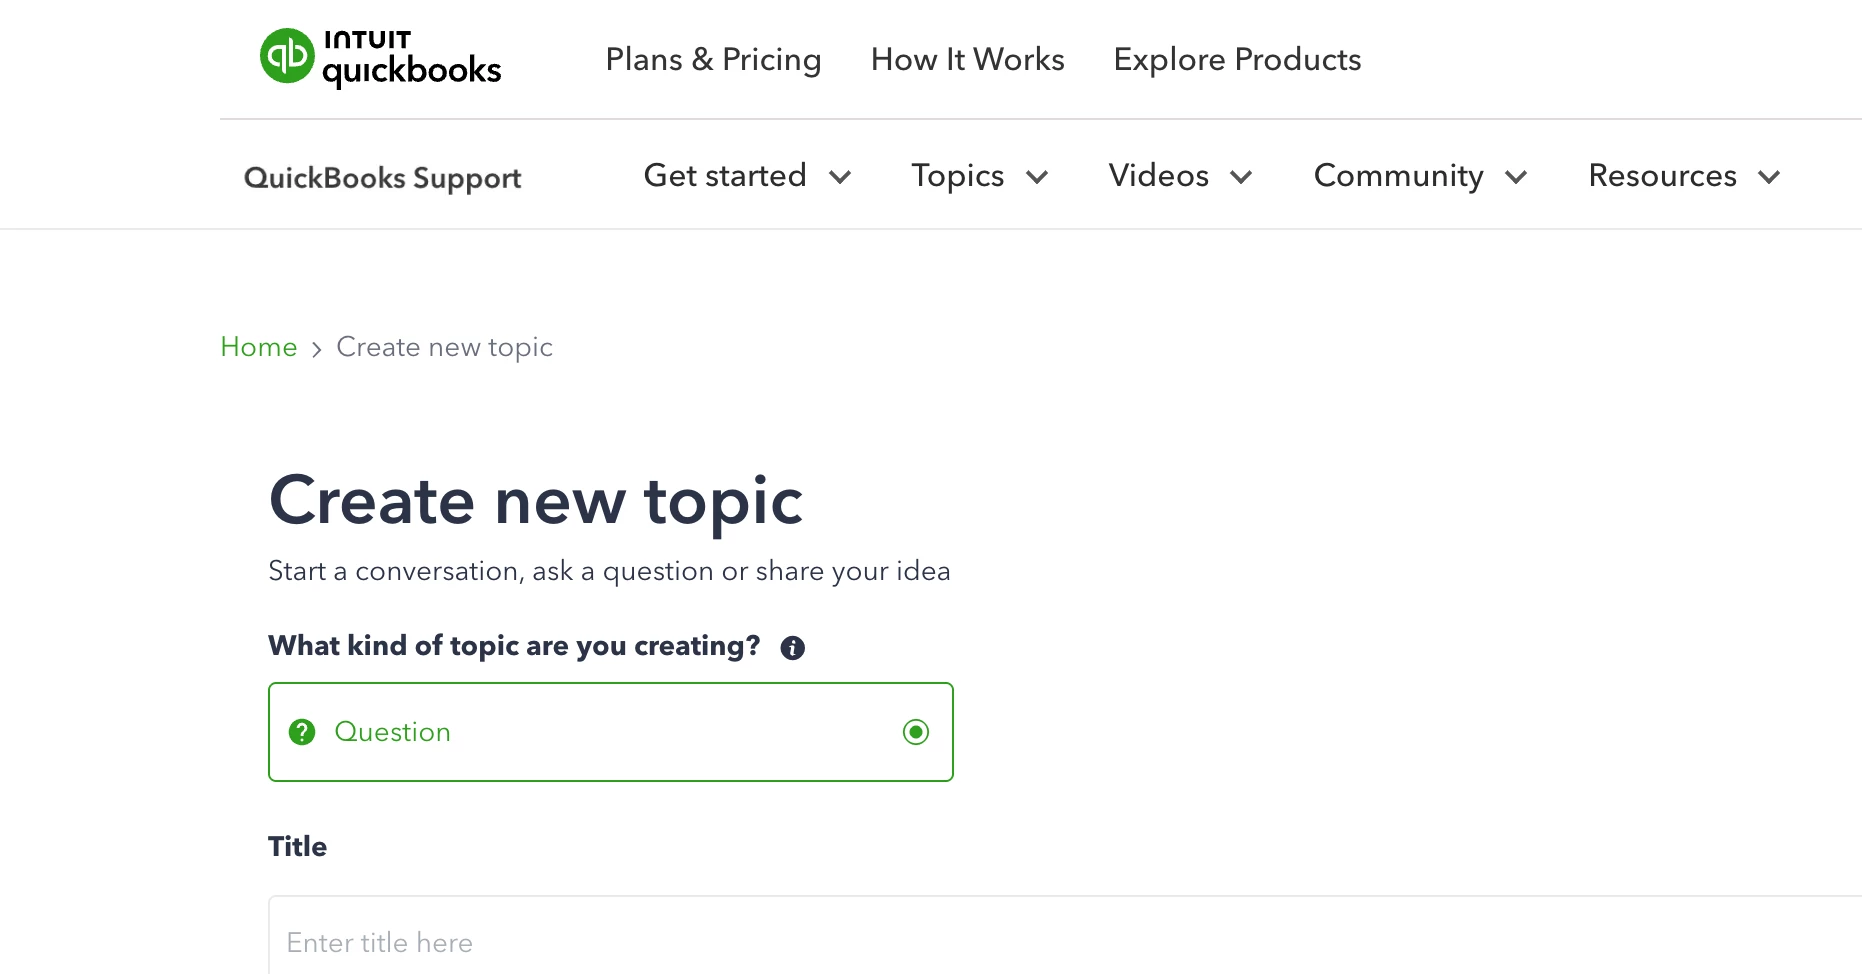
Task: Click the Enter title here field
Action: click(x=1065, y=935)
